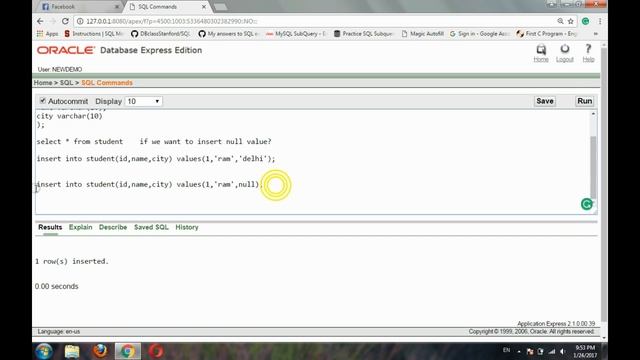Click the Oracle logo
Screen dimensions: 640x360
pos(66,50)
